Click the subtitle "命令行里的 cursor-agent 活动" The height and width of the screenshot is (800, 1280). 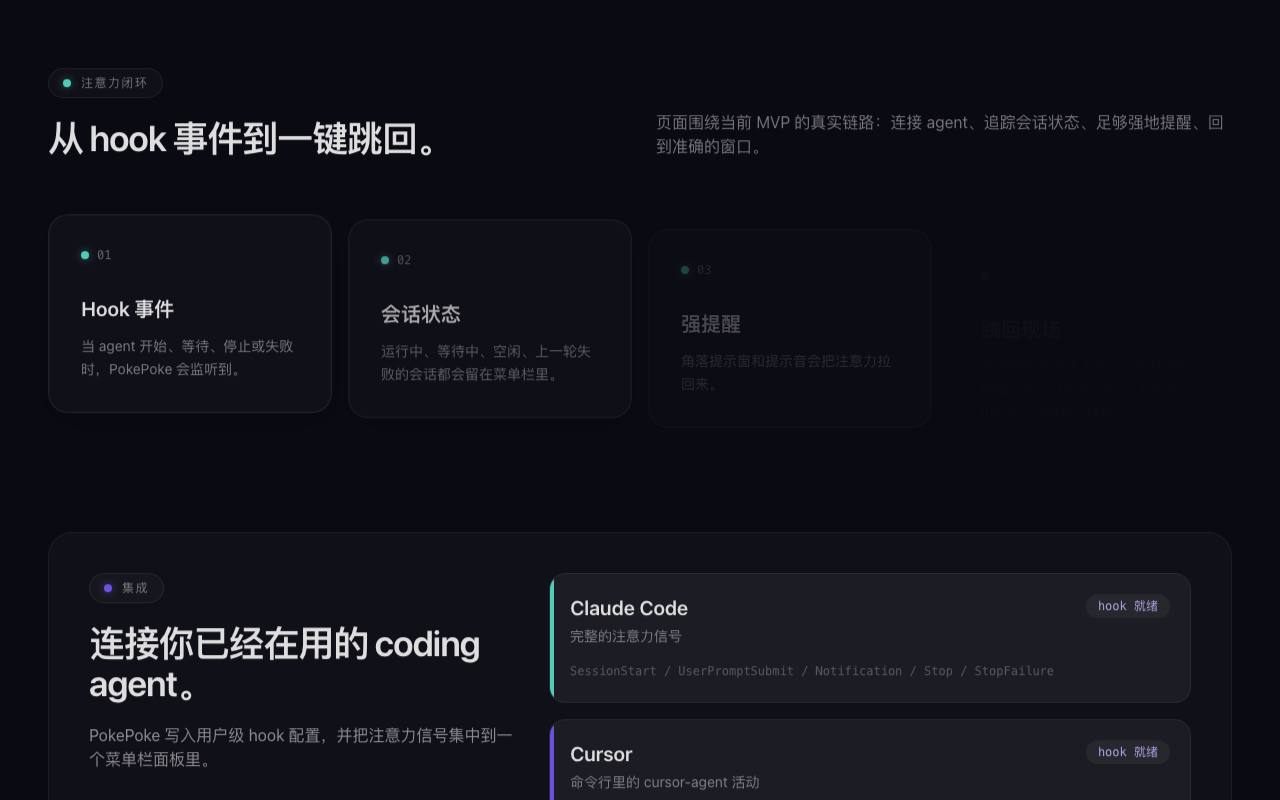click(x=665, y=782)
